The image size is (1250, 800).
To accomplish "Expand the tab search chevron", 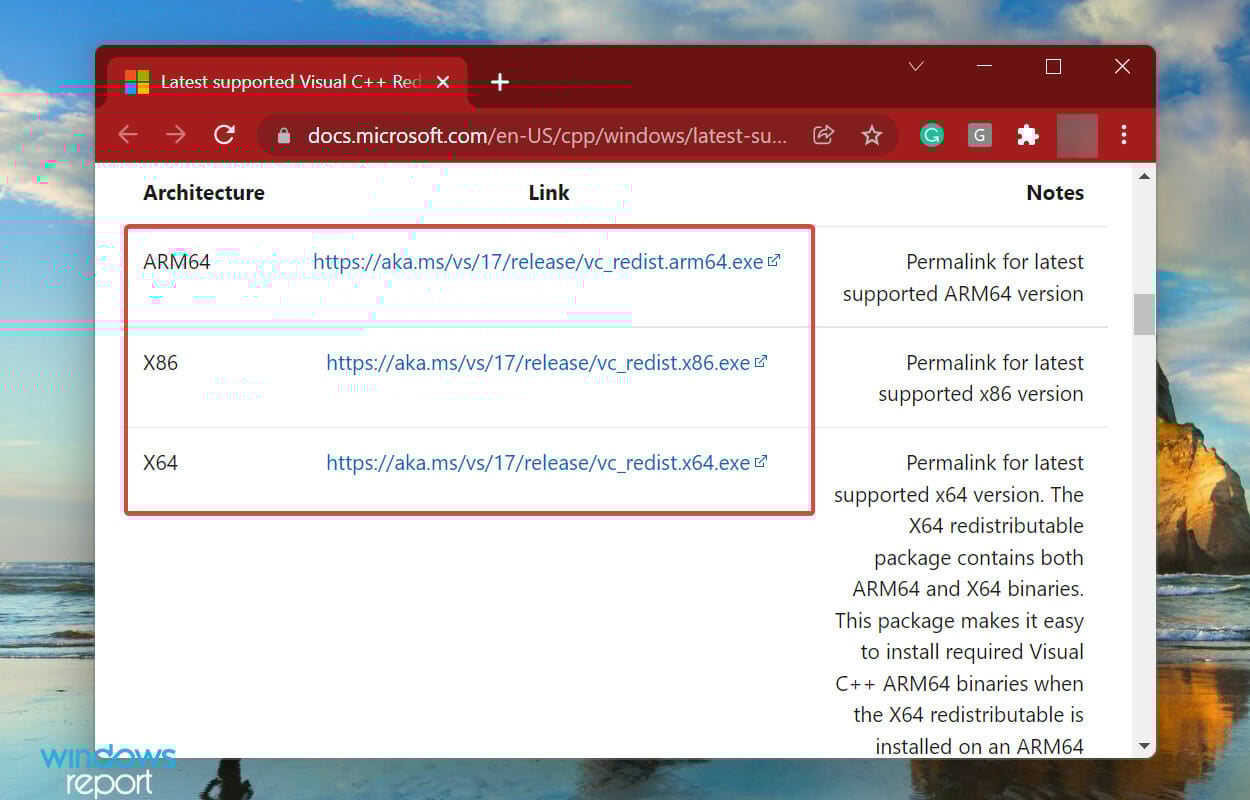I will point(915,67).
